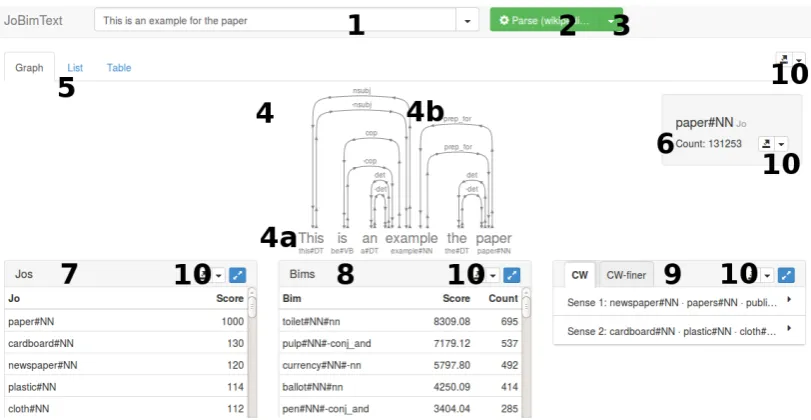Select the plastic#NN row in Jos
This screenshot has width=811, height=420.
(x=126, y=387)
